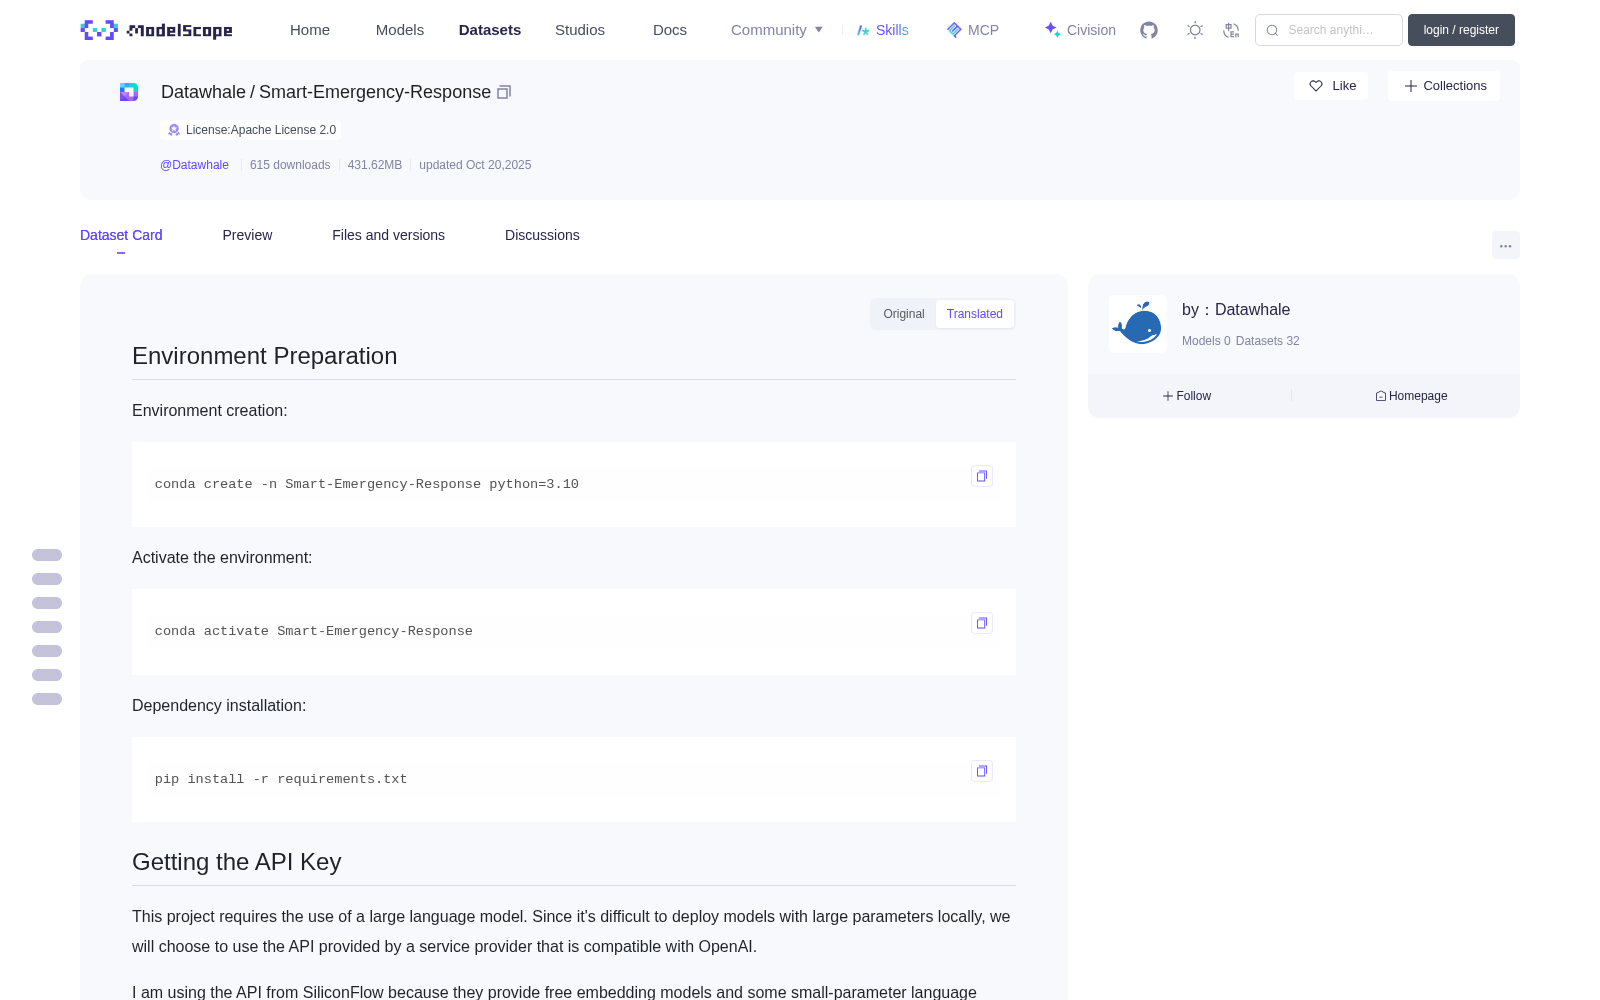Click the Homepage button label
This screenshot has height=1000, width=1600.
(x=1418, y=396)
